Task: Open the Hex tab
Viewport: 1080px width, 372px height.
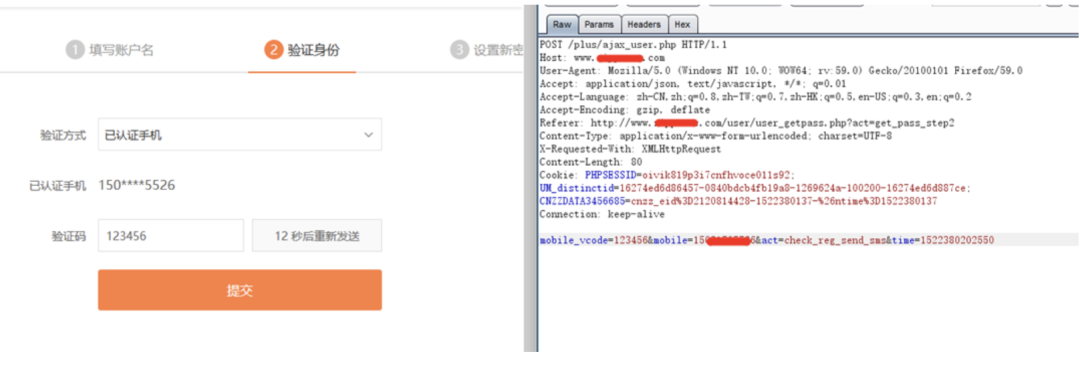Action: tap(683, 24)
